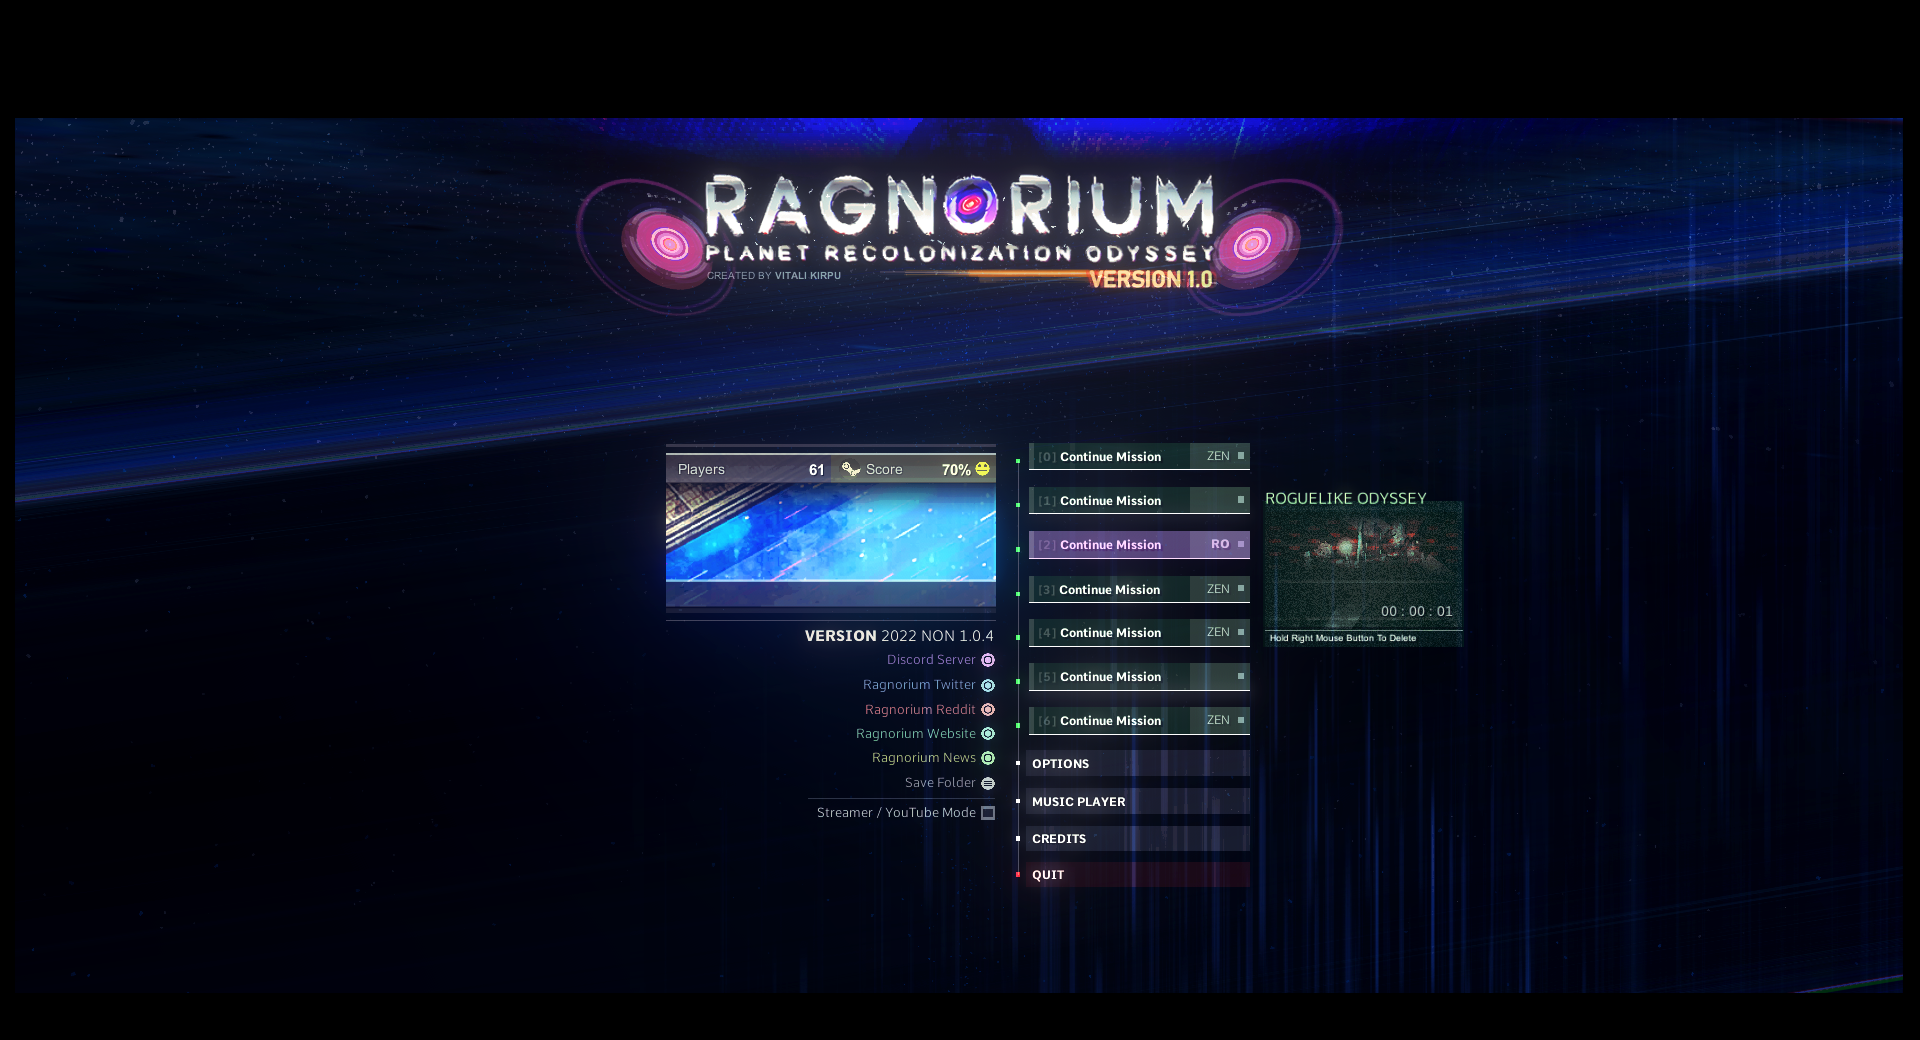Click the Ragnorium News circle icon

[988, 758]
